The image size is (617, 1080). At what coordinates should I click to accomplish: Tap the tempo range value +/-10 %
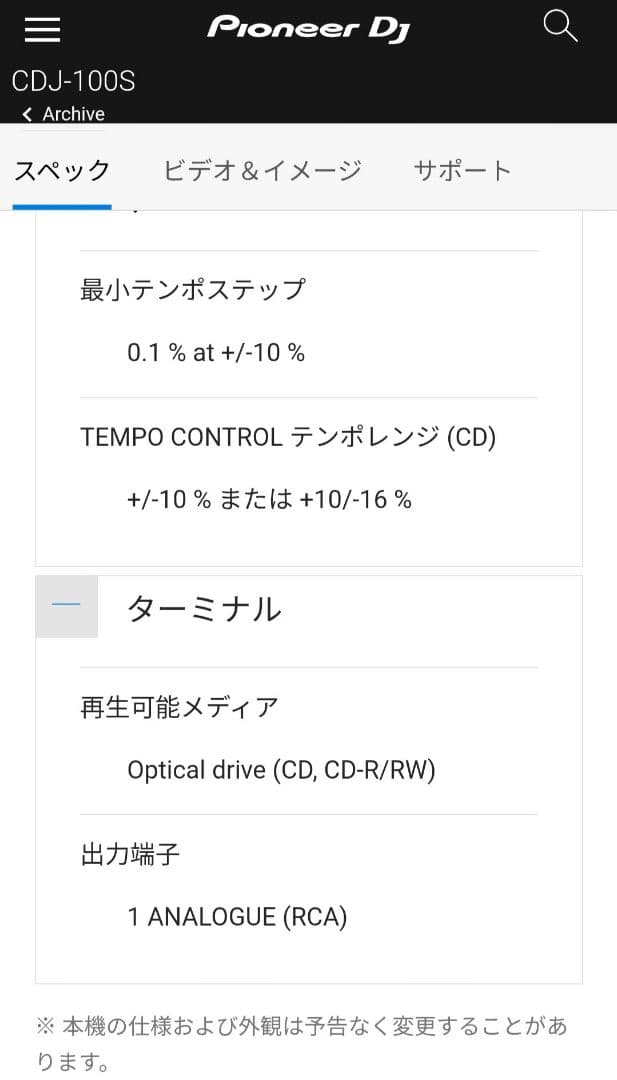click(x=270, y=499)
